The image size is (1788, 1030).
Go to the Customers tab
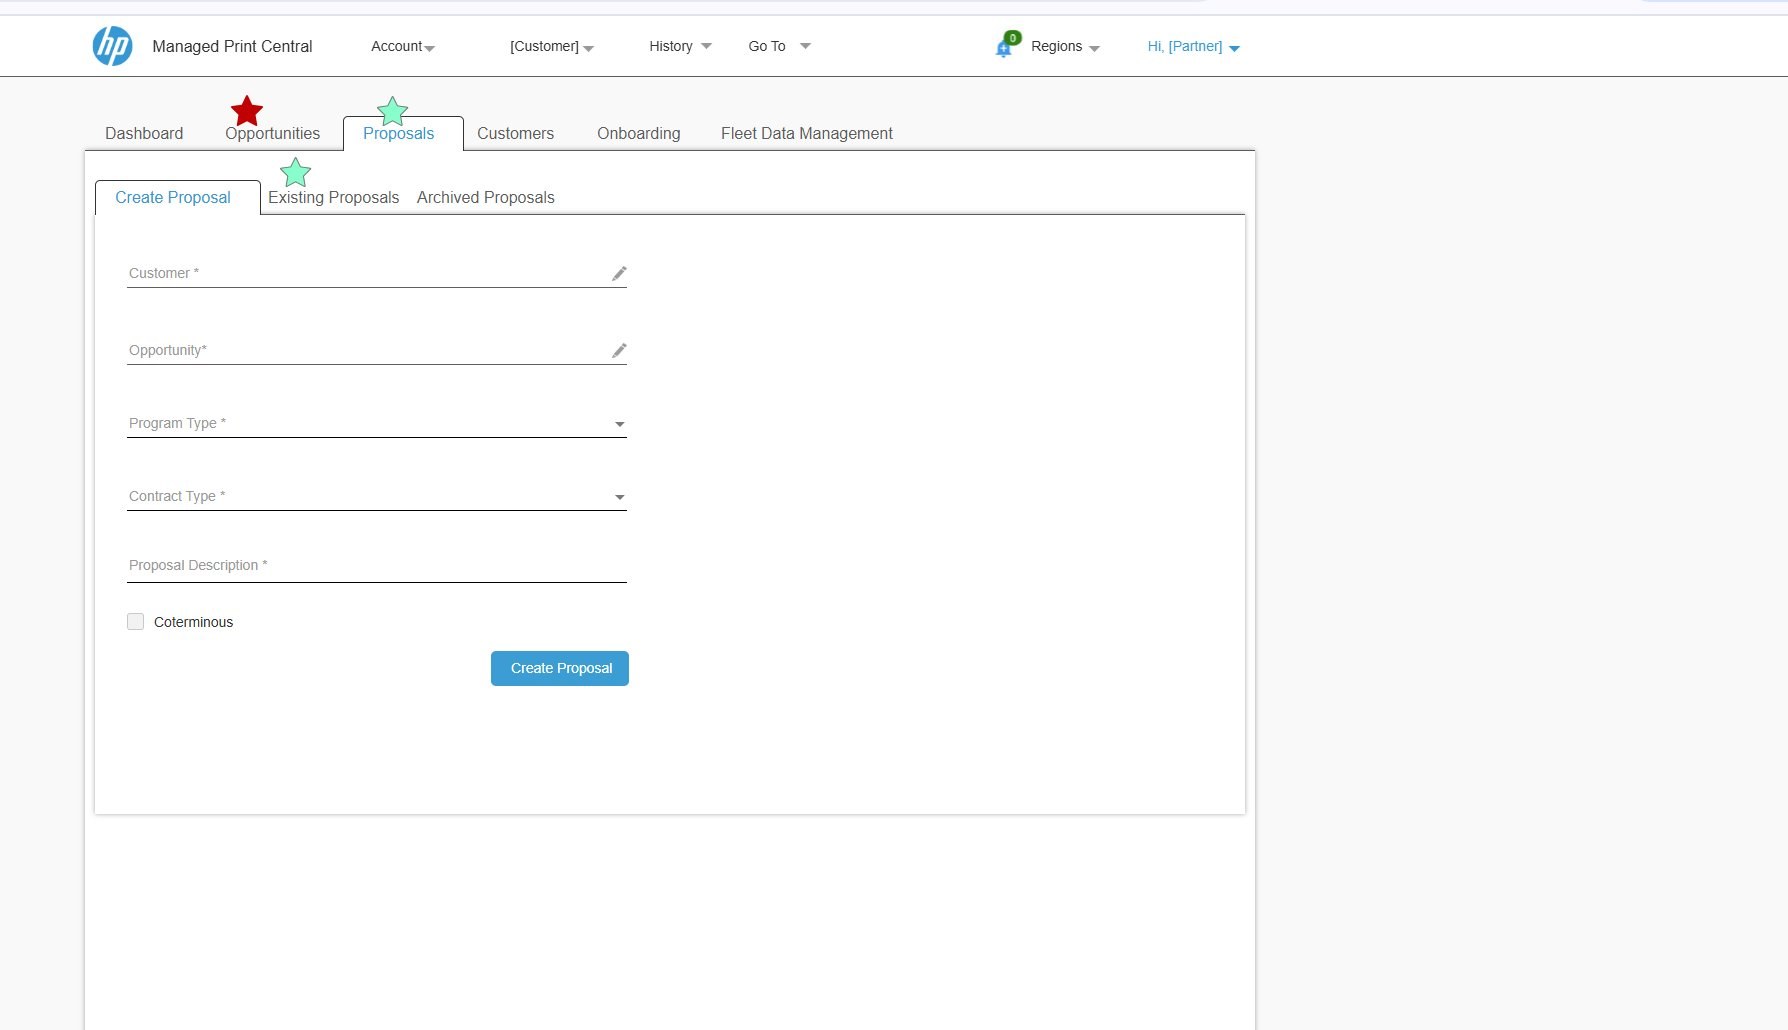(515, 133)
